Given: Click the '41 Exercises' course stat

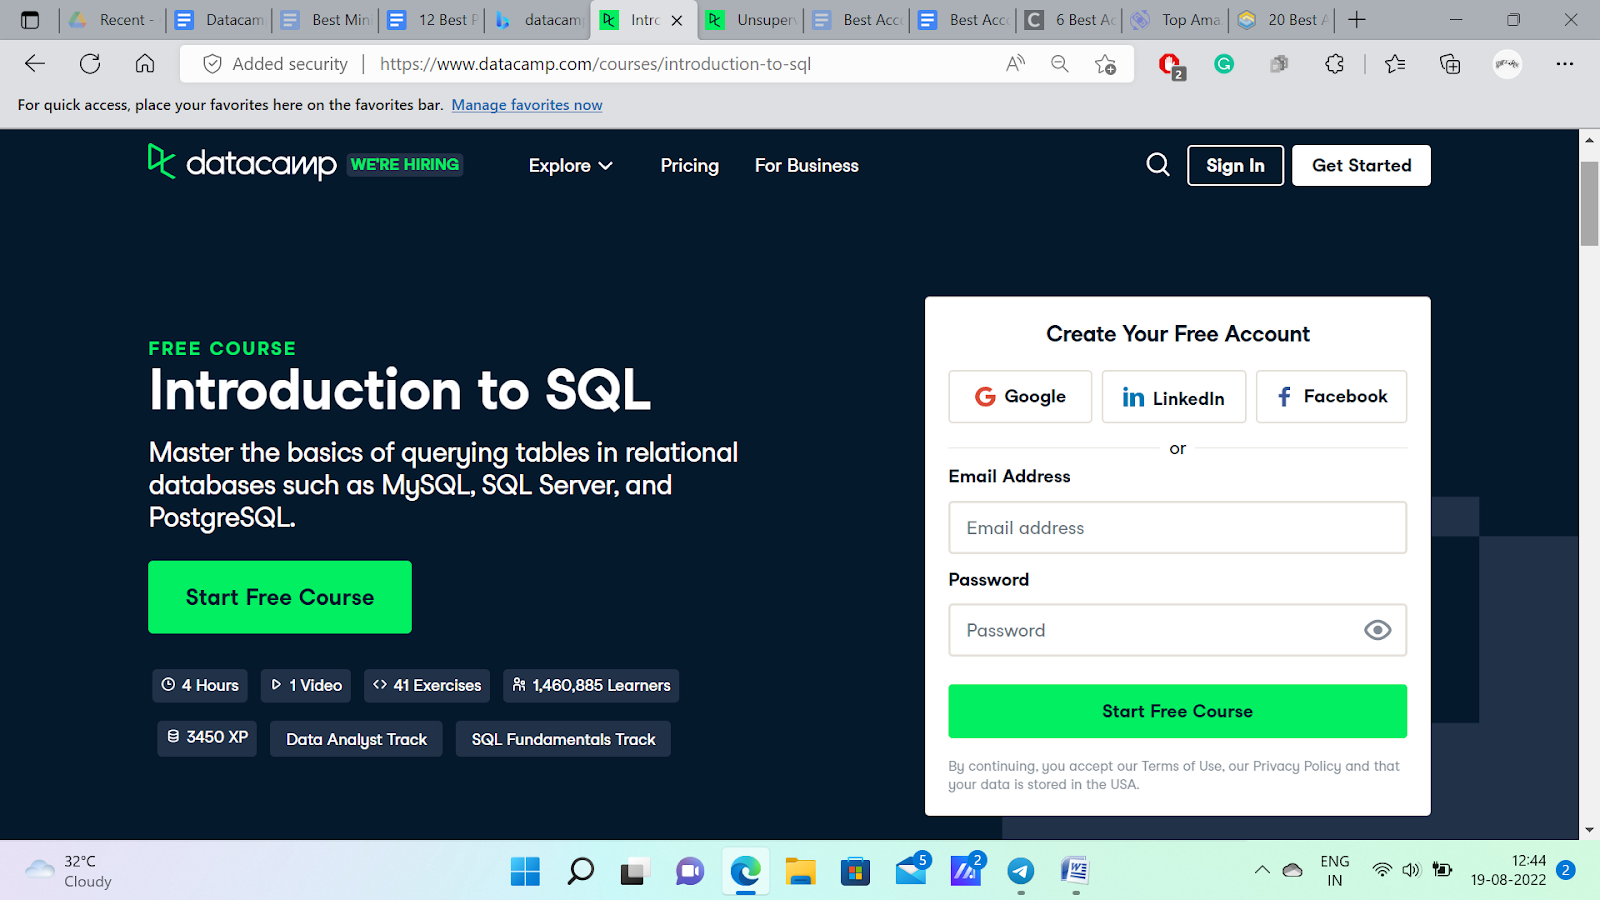Looking at the screenshot, I should pos(427,686).
